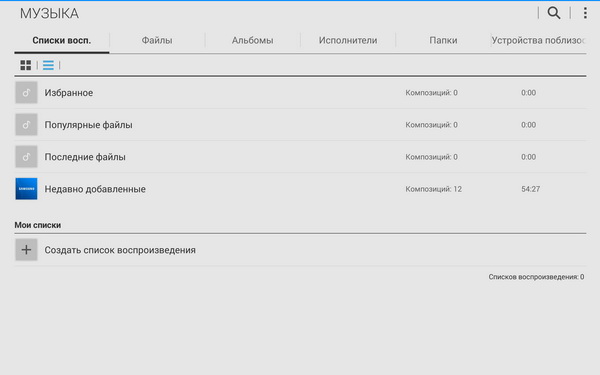600x375 pixels.
Task: Click the Популярные файлы note icon
Action: click(26, 125)
